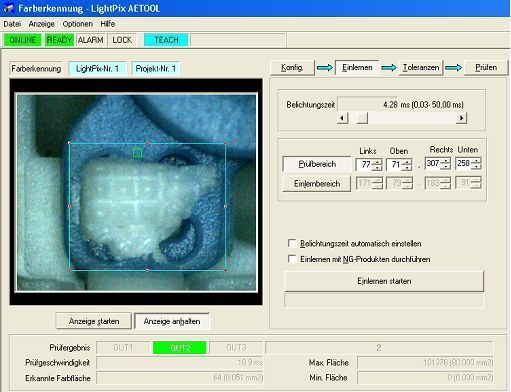Click Anzeige starten button
511x392 pixels.
click(x=94, y=321)
